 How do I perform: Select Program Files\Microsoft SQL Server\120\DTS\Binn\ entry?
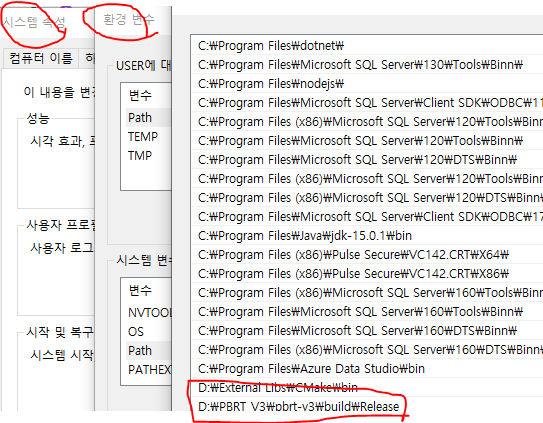click(x=367, y=160)
